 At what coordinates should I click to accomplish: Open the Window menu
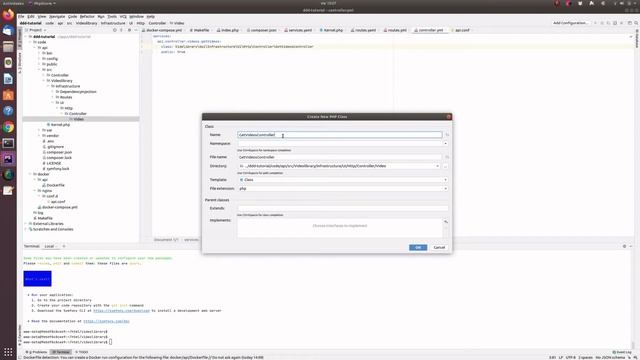click(x=136, y=17)
